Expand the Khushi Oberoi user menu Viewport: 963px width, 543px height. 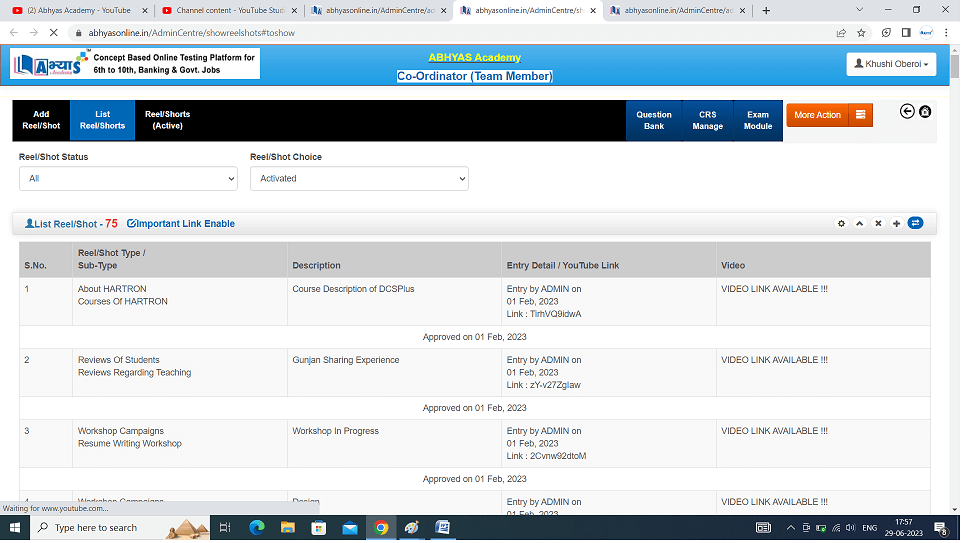891,64
